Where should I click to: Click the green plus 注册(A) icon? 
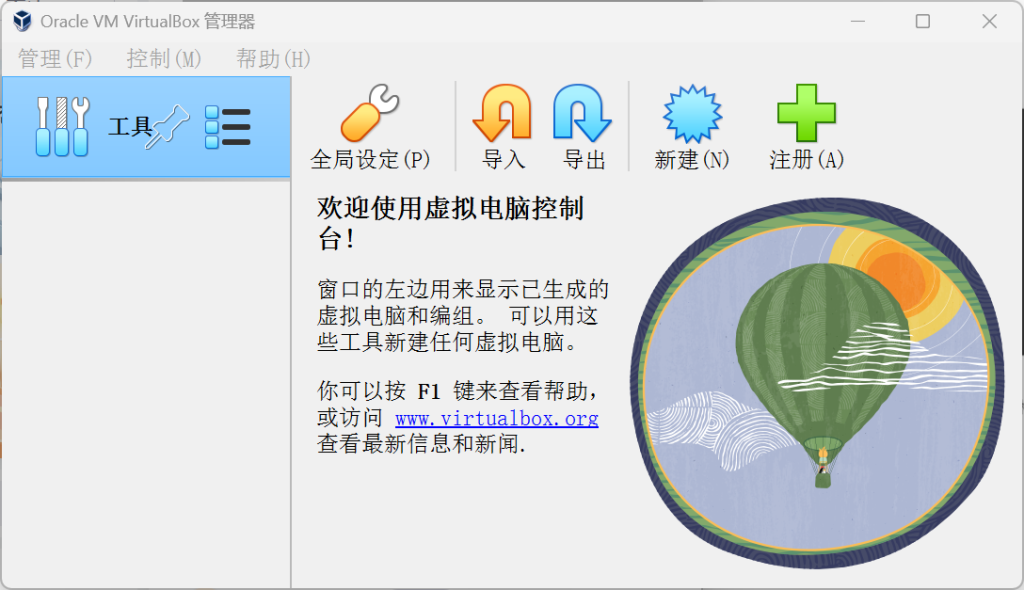click(806, 126)
